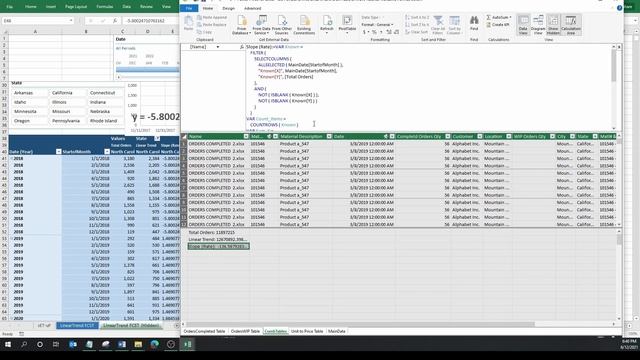Viewport: 640px width, 360px height.
Task: Click the percent format icon
Action: (374, 32)
